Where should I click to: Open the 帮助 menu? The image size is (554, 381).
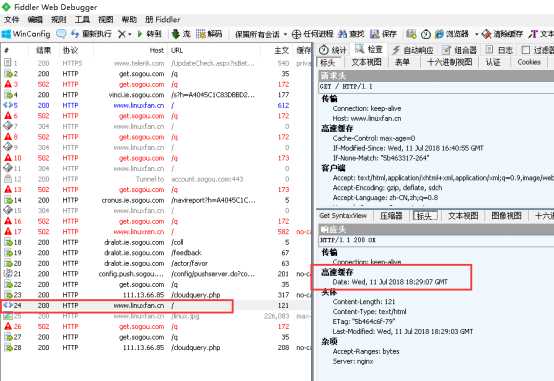point(129,19)
